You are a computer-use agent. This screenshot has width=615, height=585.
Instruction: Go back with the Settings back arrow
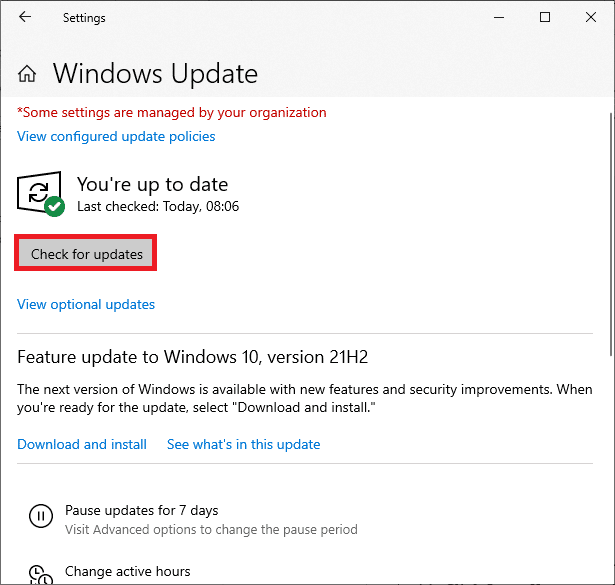tap(25, 17)
